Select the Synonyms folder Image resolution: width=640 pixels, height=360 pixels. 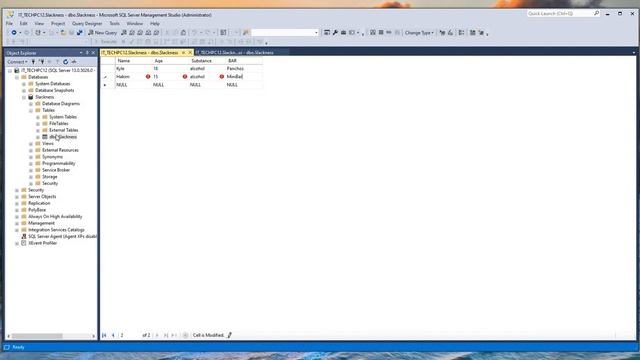pyautogui.click(x=52, y=157)
